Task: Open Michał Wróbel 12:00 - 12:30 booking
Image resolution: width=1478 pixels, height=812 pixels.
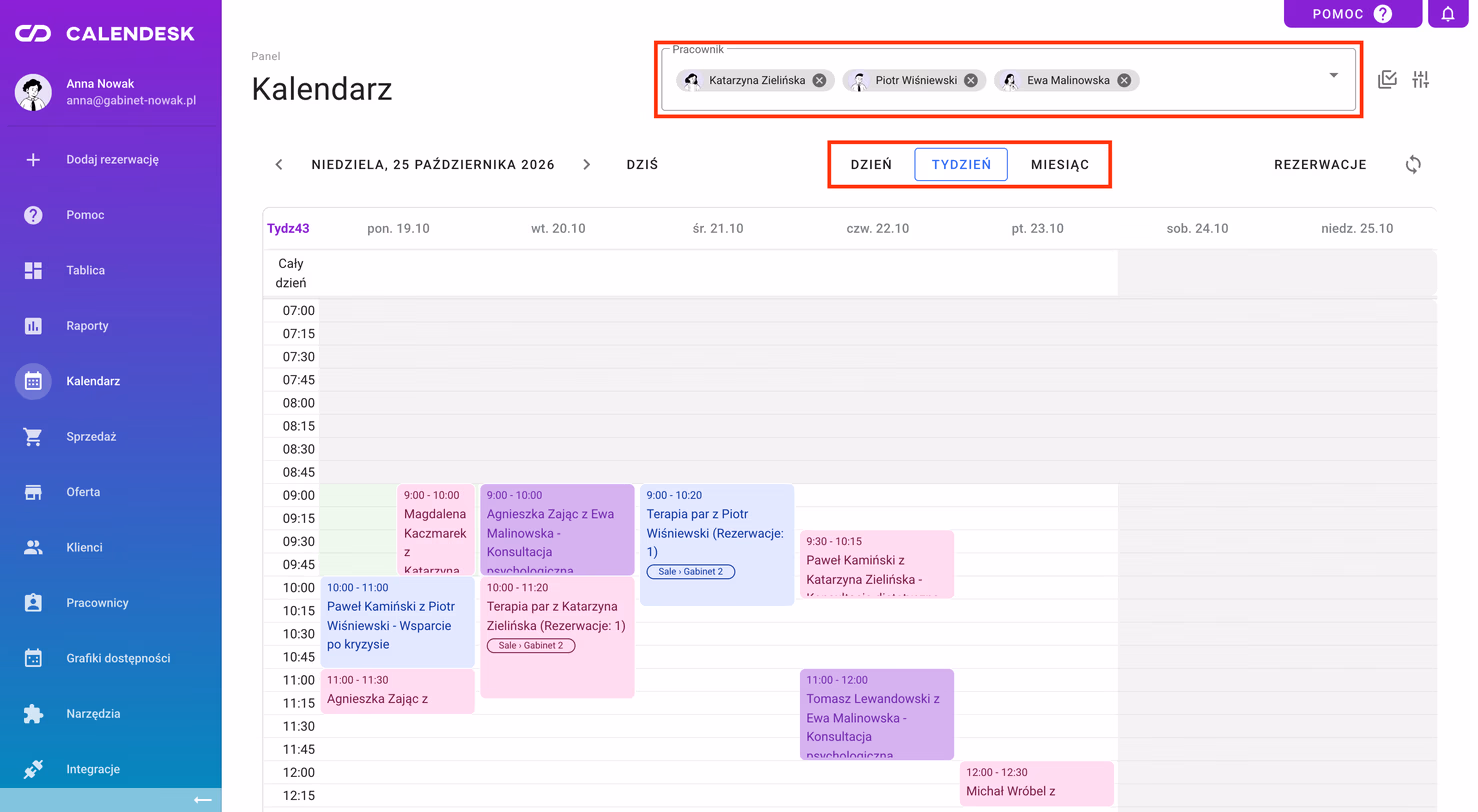Action: tap(1037, 784)
